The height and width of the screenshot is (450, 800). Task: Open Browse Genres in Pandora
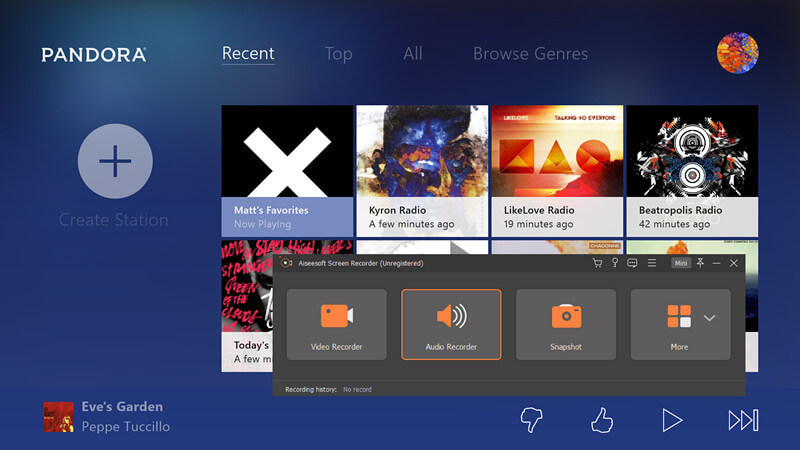point(530,54)
